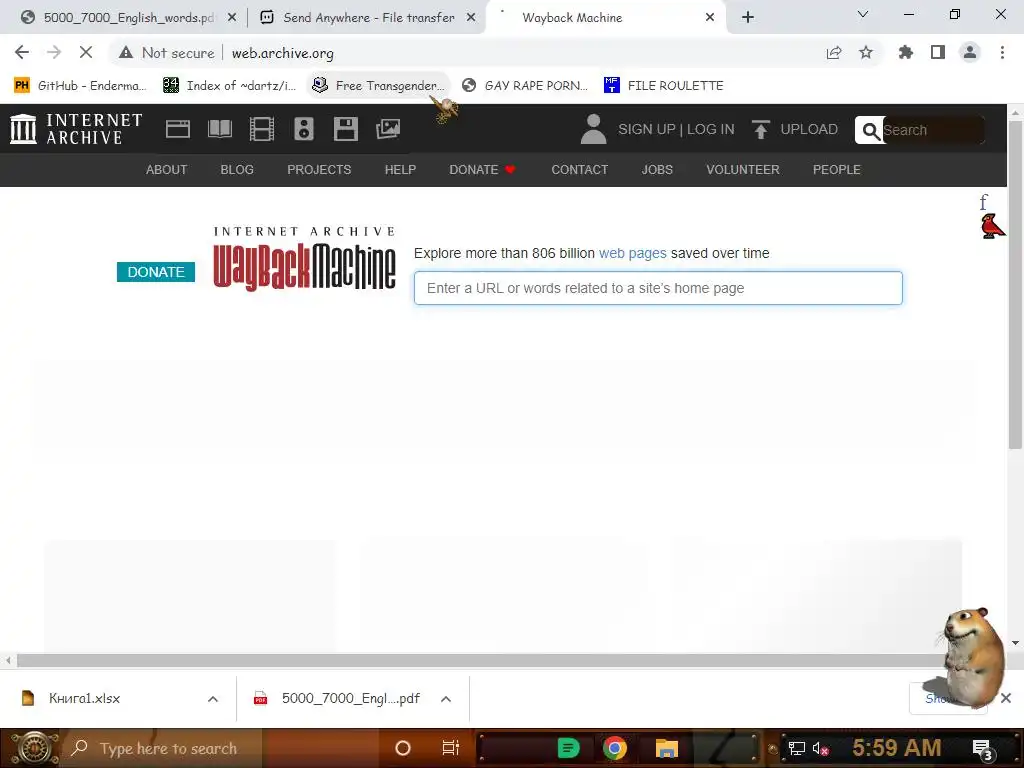The width and height of the screenshot is (1024, 768).
Task: Open the tab search chevron
Action: pos(863,14)
